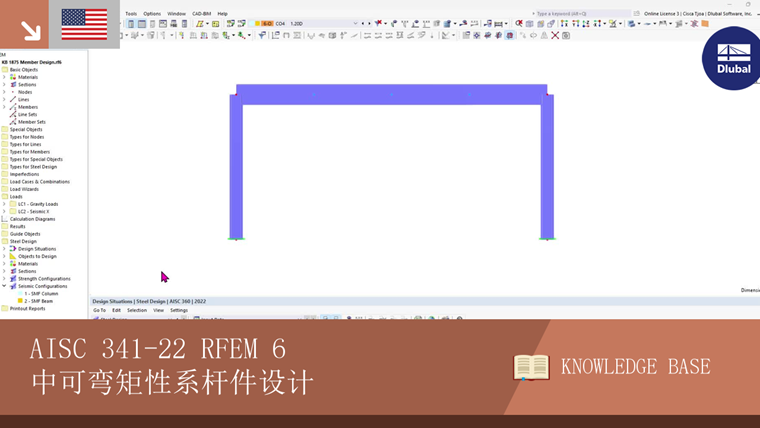The height and width of the screenshot is (428, 760).
Task: Click in the keyword search field
Action: coord(582,14)
